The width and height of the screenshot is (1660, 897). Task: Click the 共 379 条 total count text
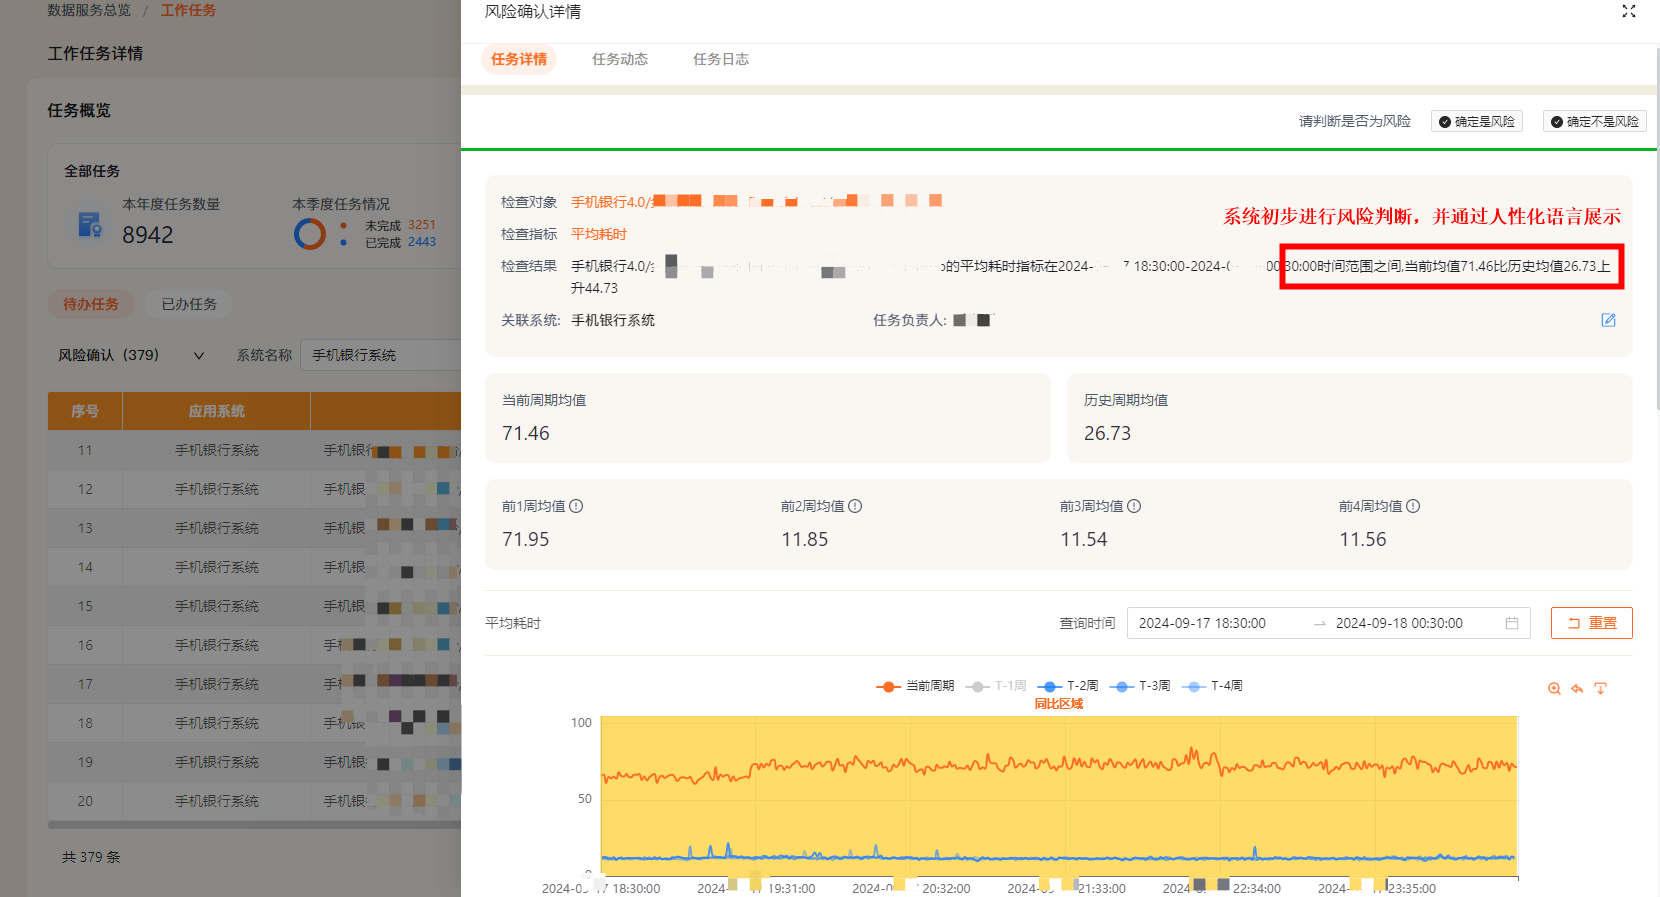point(91,857)
